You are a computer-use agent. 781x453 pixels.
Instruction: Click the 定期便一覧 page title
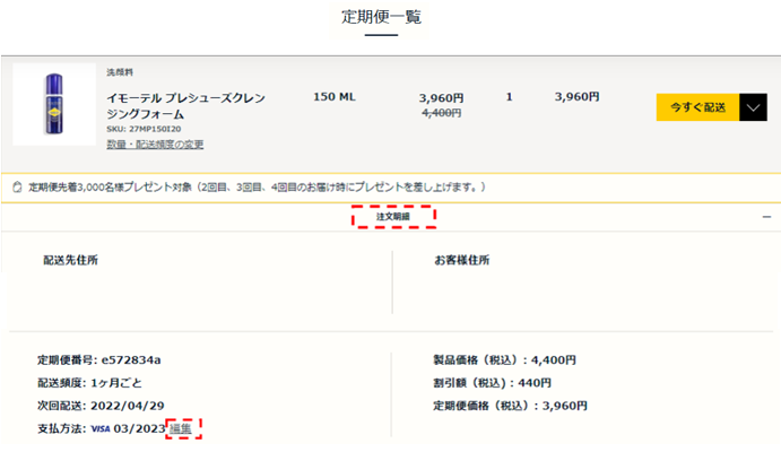[x=381, y=17]
